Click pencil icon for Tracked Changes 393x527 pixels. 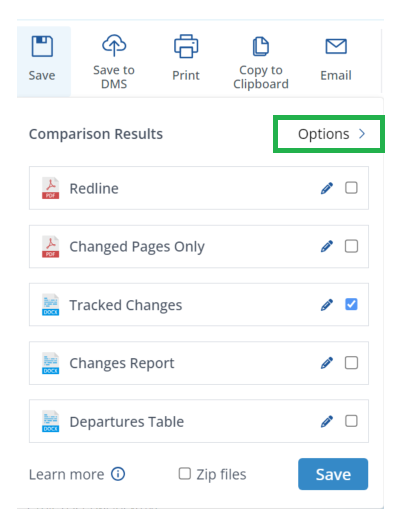(x=326, y=305)
